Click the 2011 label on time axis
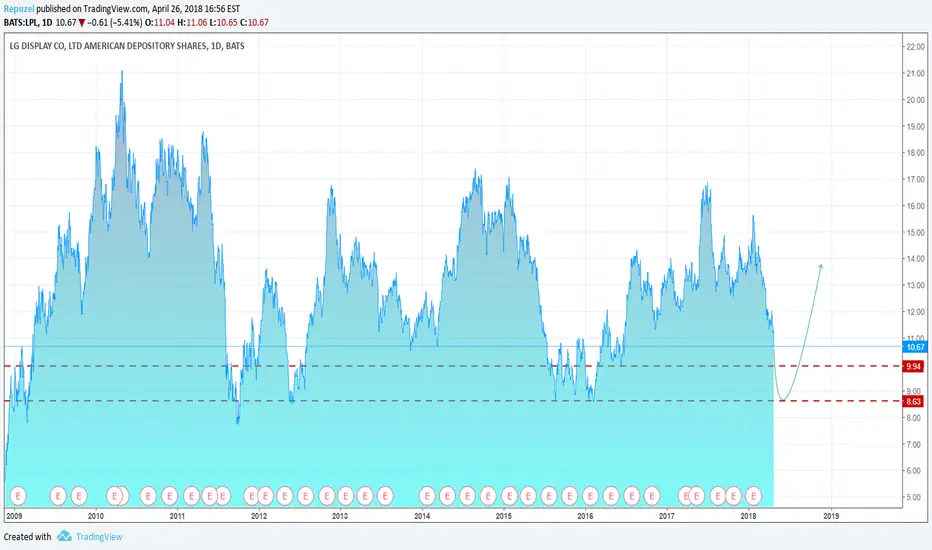 (x=177, y=516)
